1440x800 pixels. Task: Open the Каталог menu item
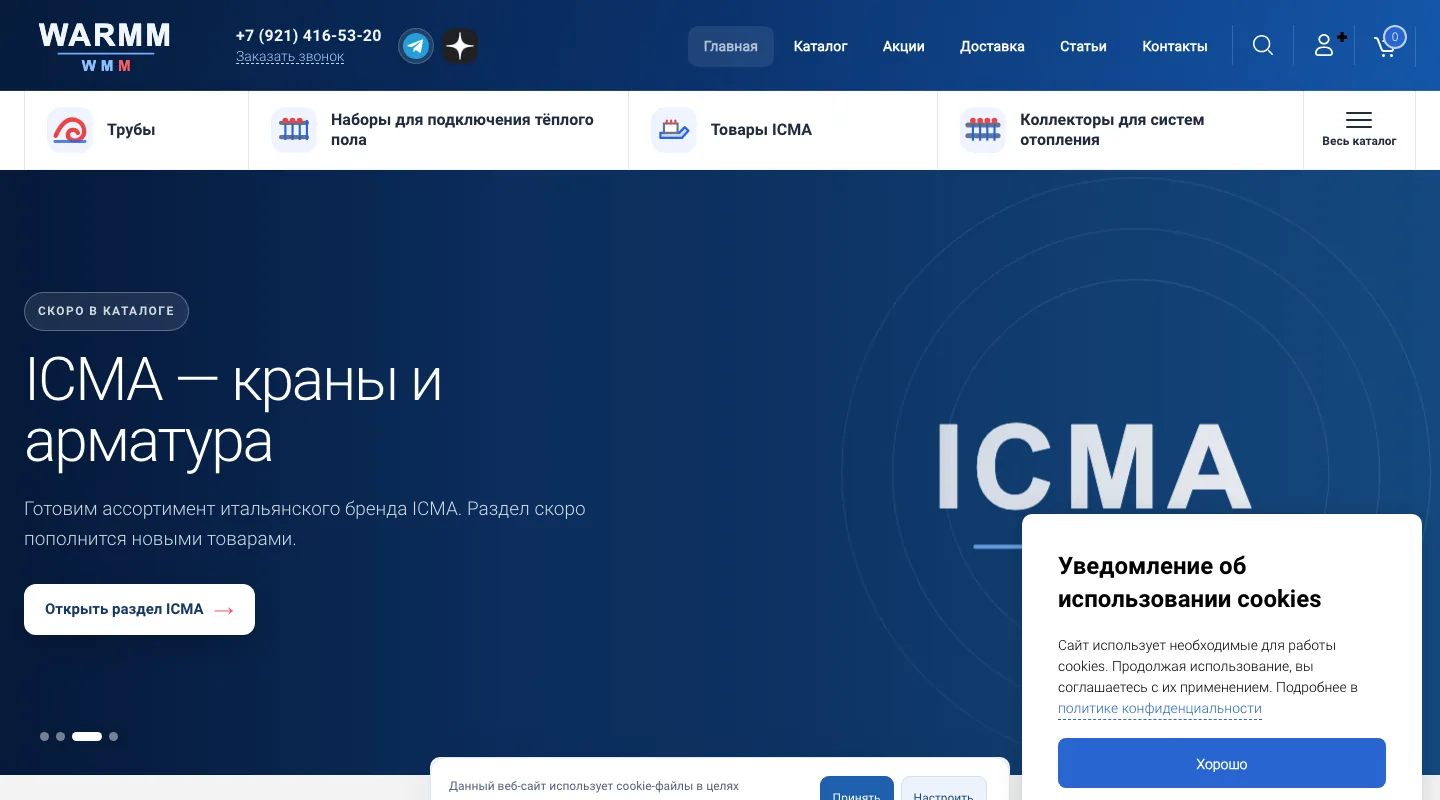pyautogui.click(x=821, y=46)
